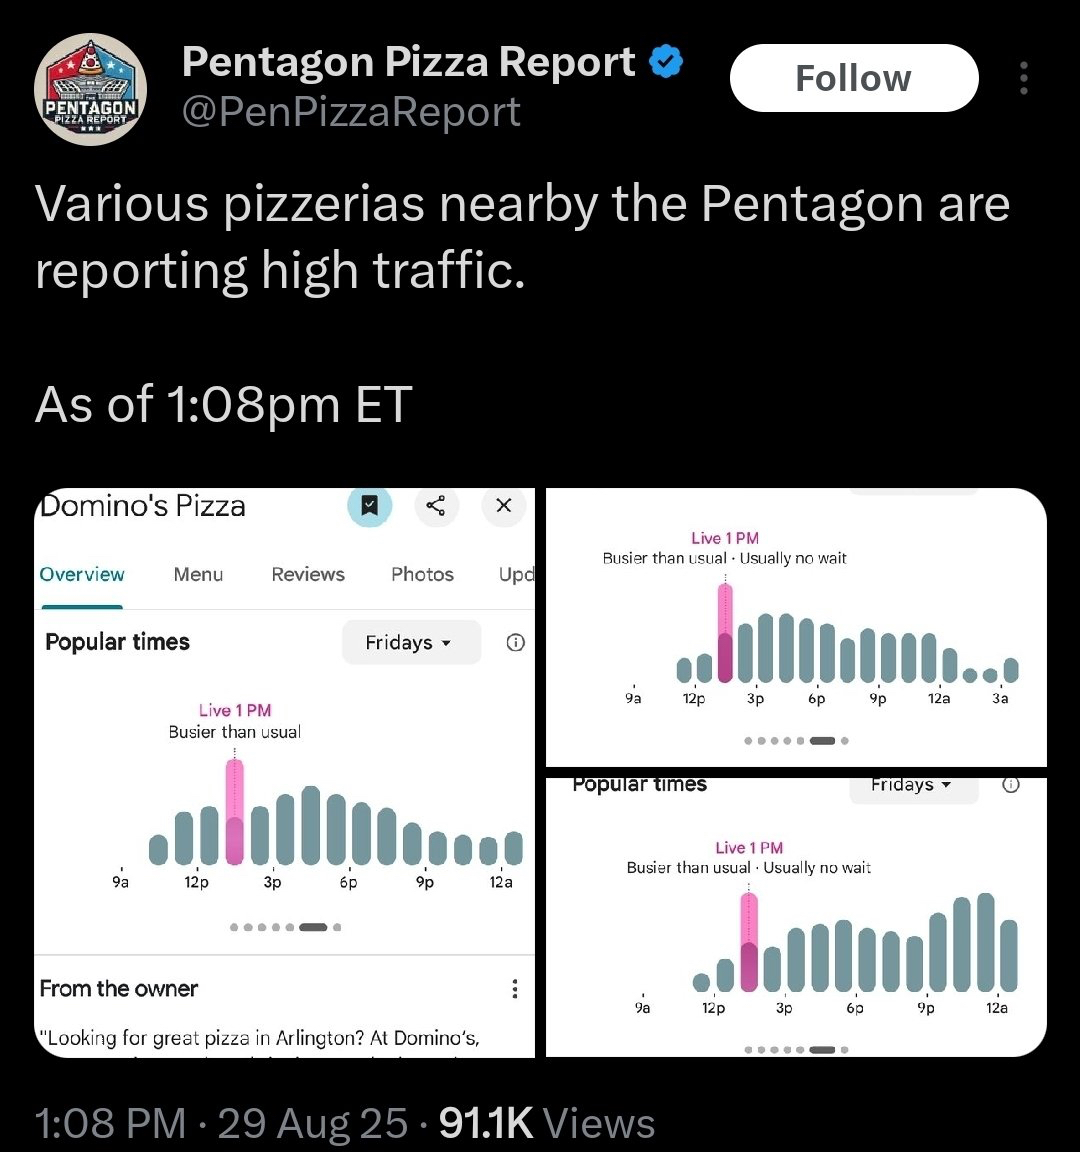The width and height of the screenshot is (1080, 1152).
Task: Open the three-dot tweet options menu
Action: [1023, 78]
